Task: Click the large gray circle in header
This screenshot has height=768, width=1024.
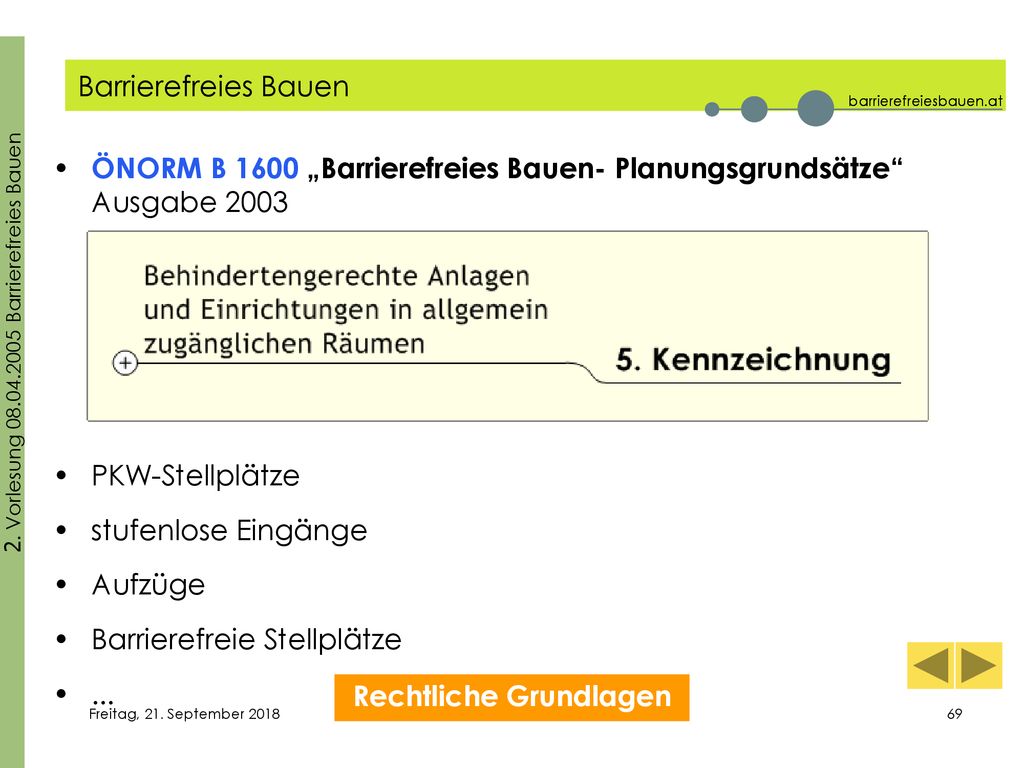Action: click(816, 108)
